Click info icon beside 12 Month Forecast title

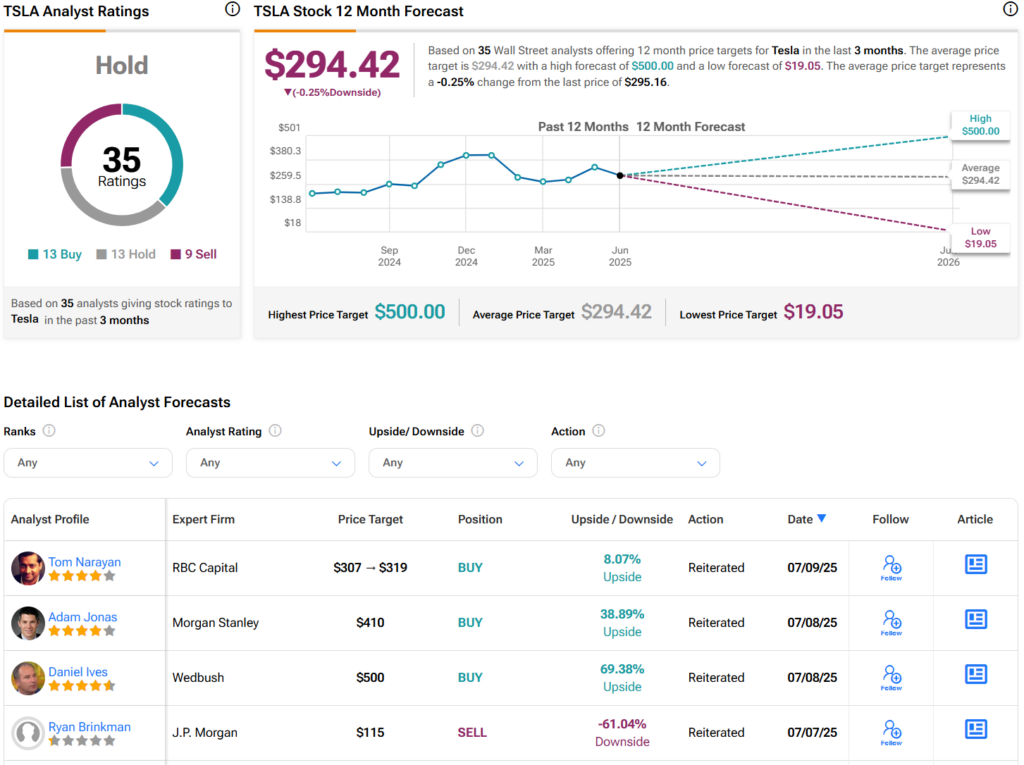point(1010,10)
